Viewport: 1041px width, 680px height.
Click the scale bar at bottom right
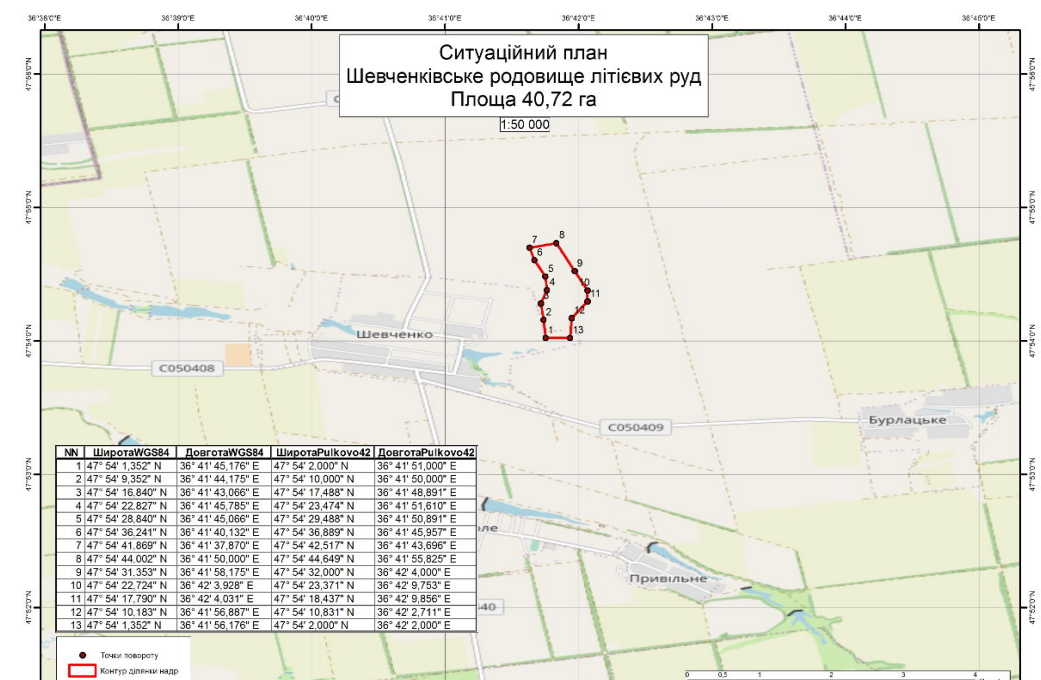[845, 675]
